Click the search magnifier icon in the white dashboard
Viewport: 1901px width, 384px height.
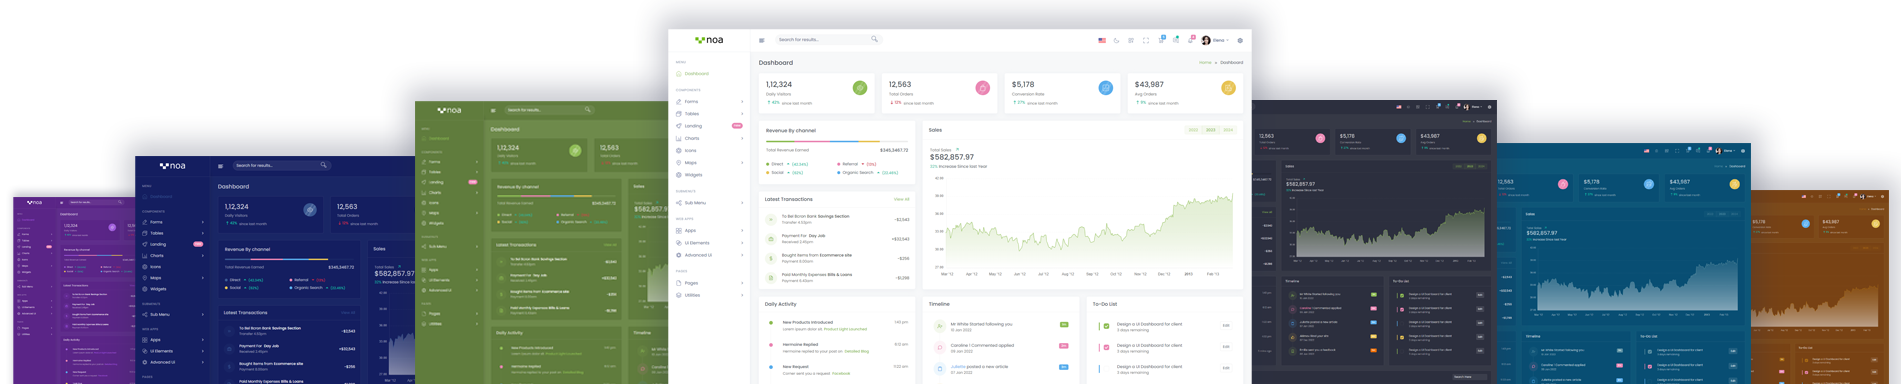874,39
